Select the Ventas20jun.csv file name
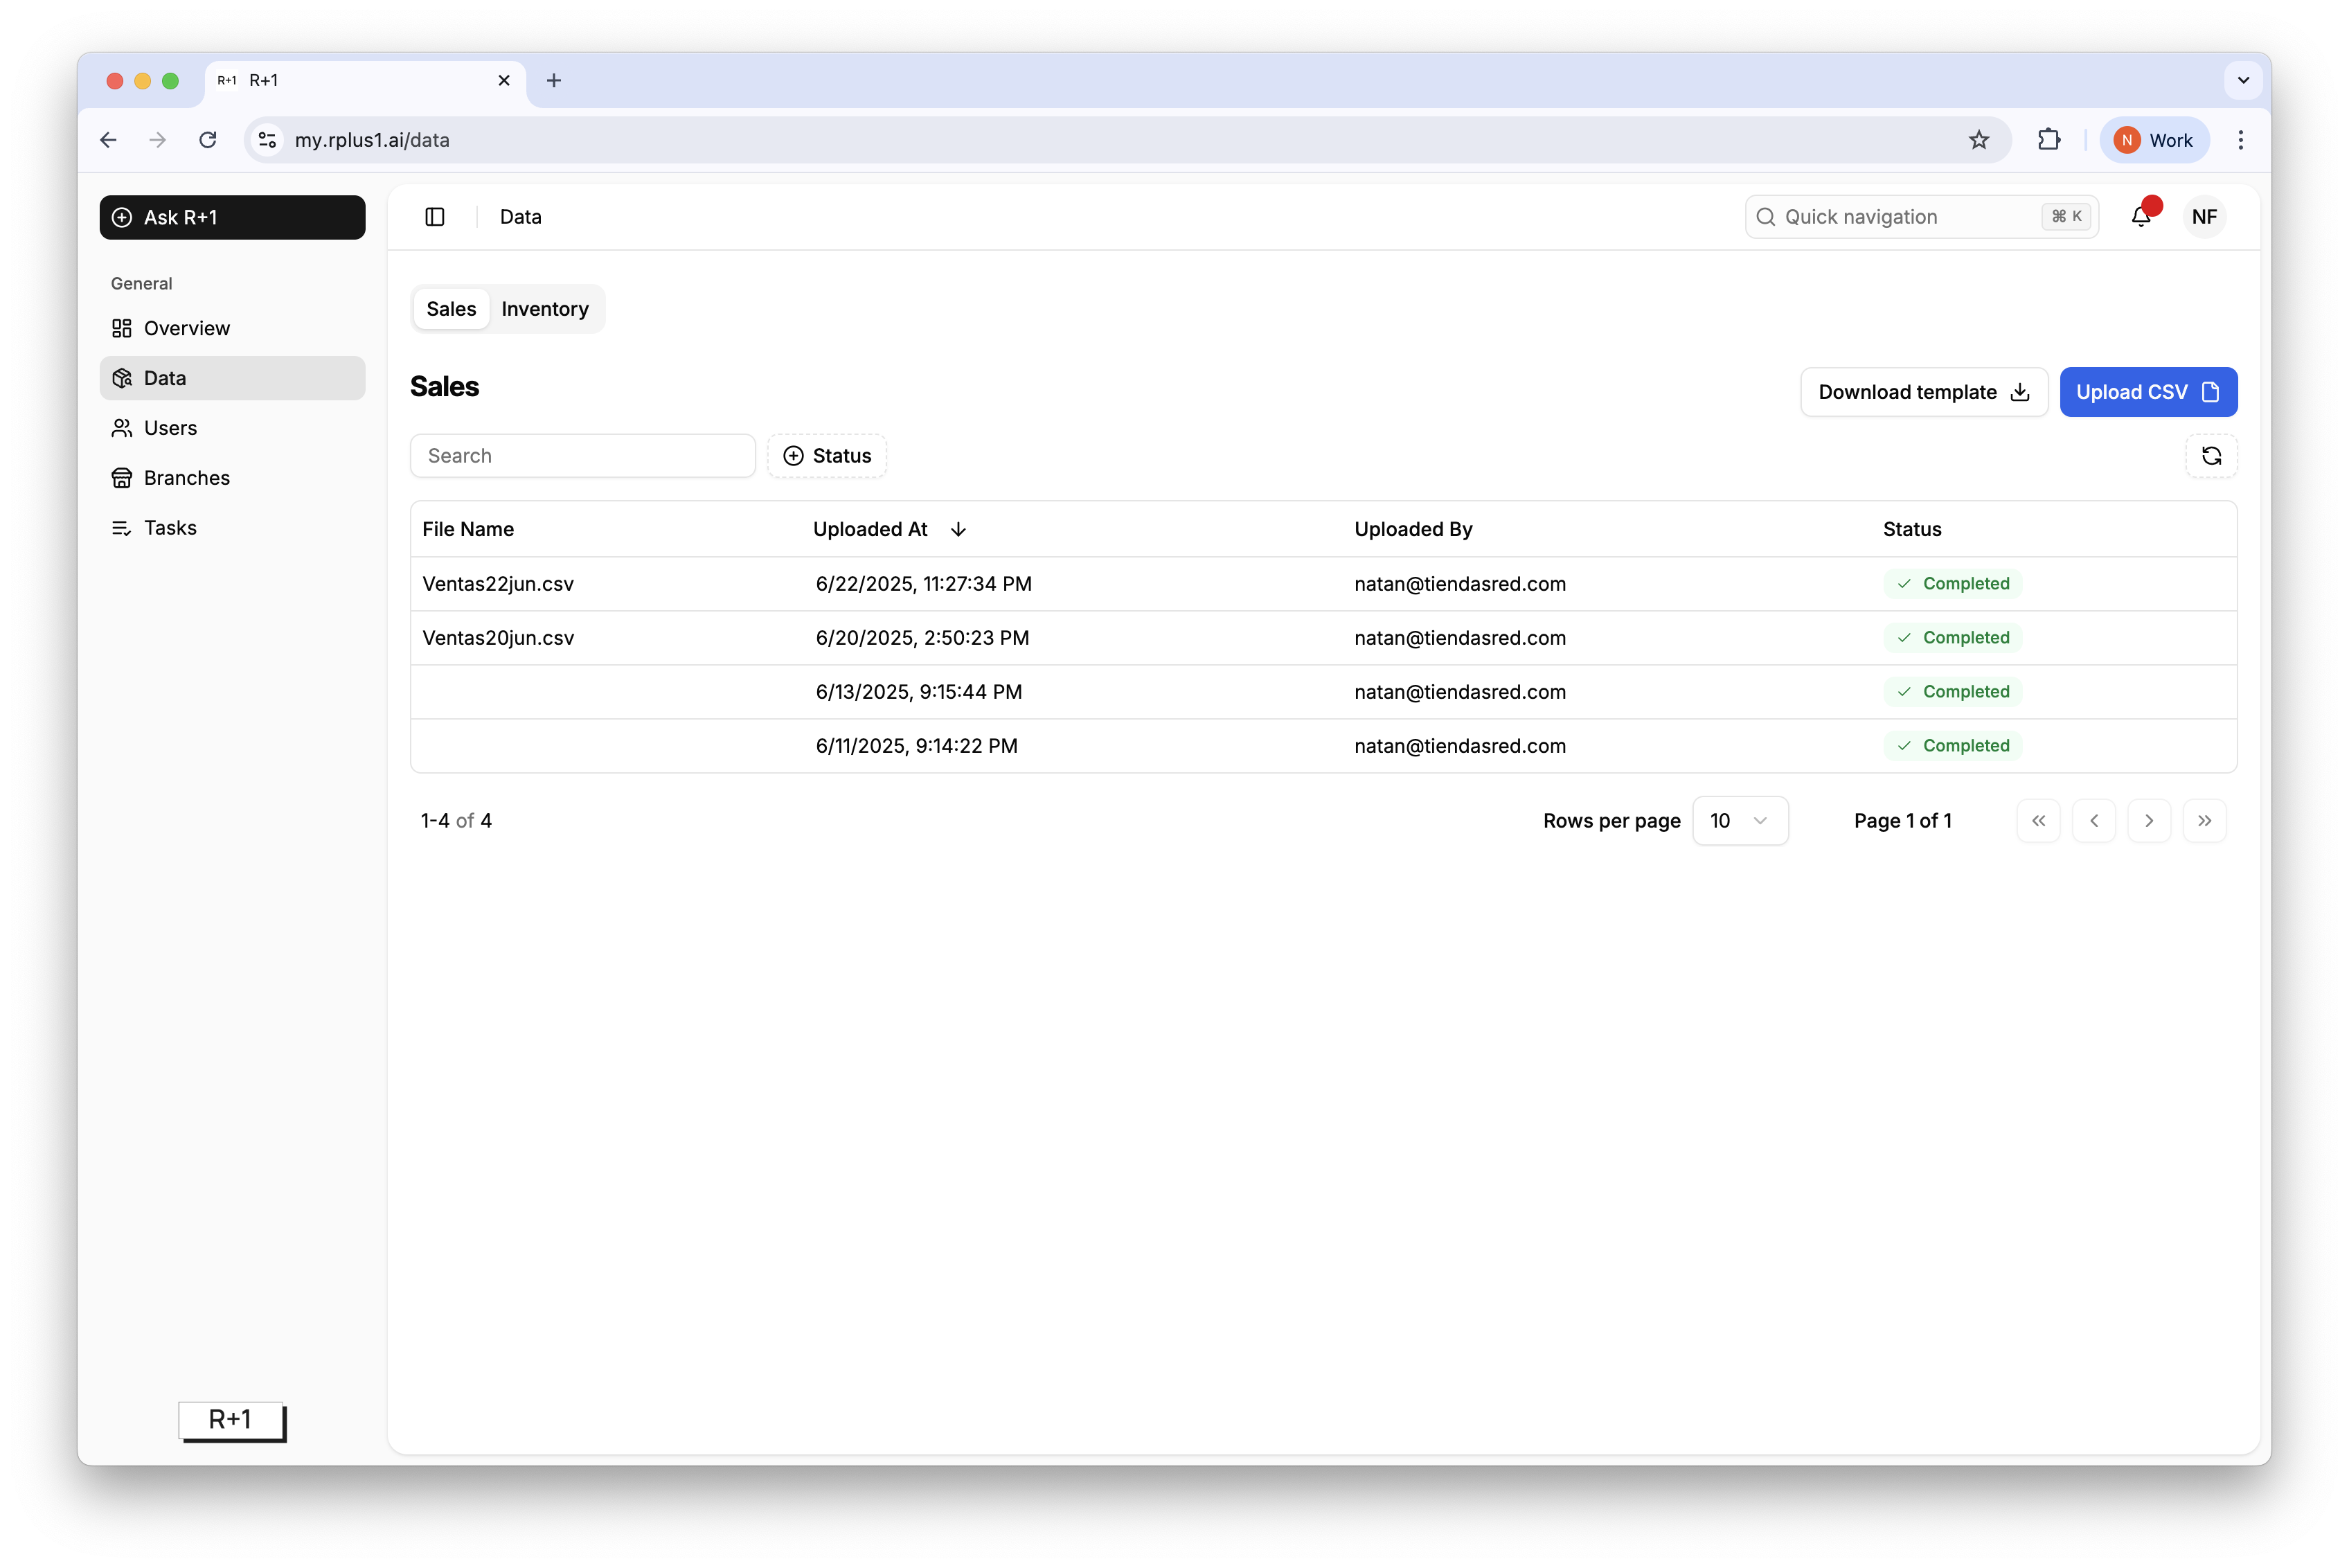Viewport: 2349px width, 1568px height. (498, 638)
